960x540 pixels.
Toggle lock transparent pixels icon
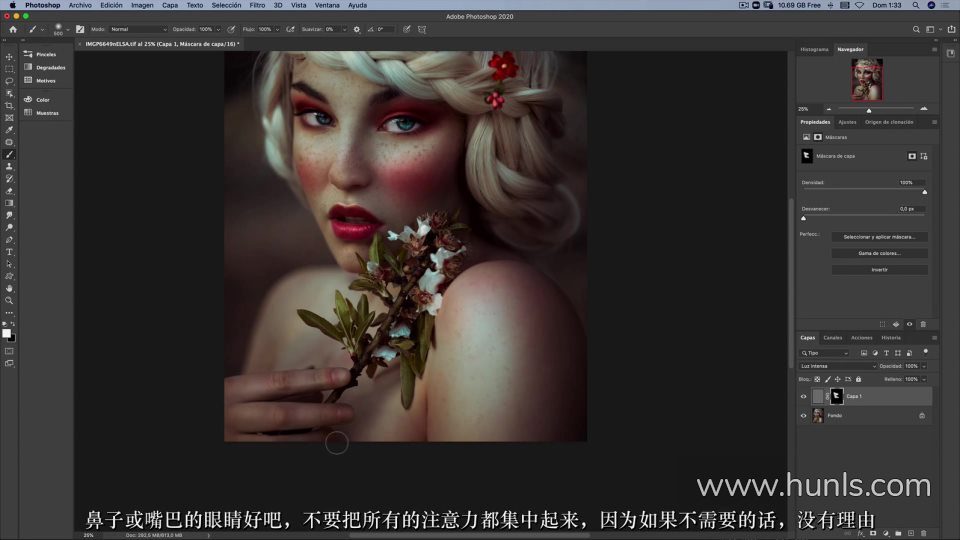pyautogui.click(x=817, y=380)
